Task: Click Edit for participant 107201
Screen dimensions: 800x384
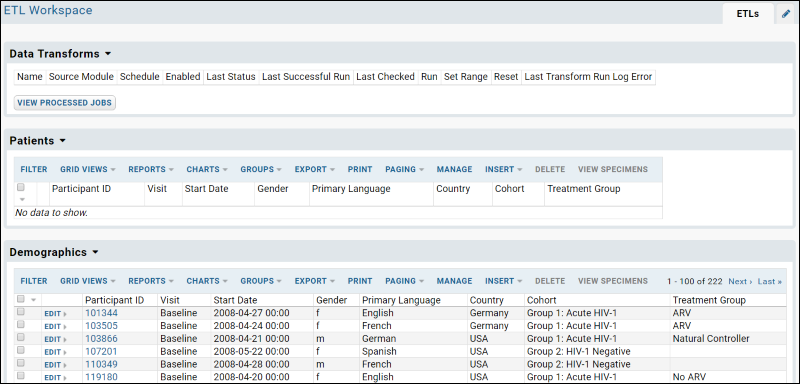Action: click(x=55, y=352)
